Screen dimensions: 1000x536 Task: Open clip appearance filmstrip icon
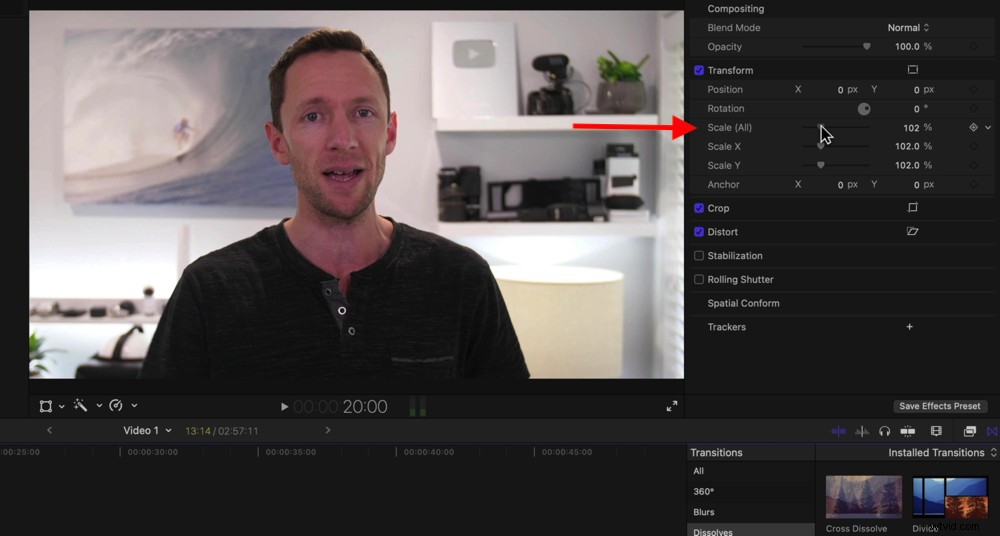[x=936, y=431]
